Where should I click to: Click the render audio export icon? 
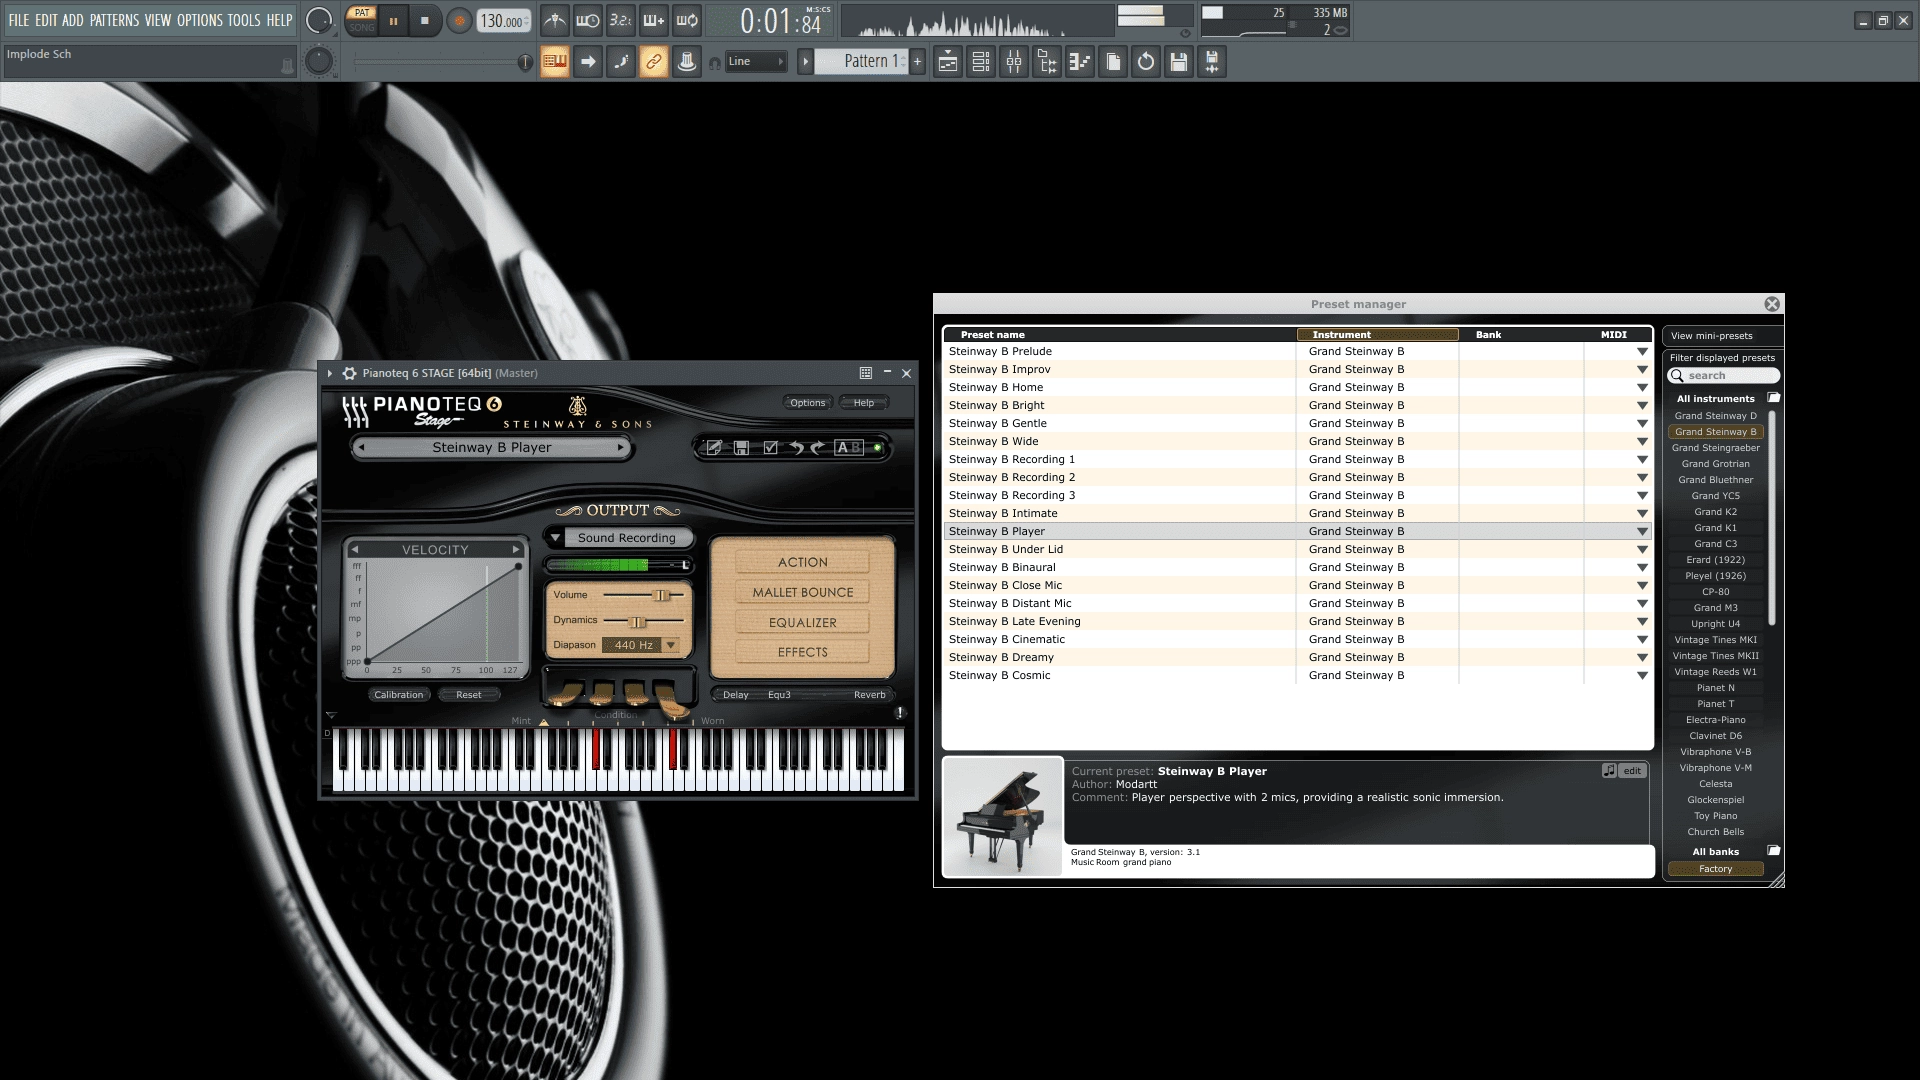1211,62
